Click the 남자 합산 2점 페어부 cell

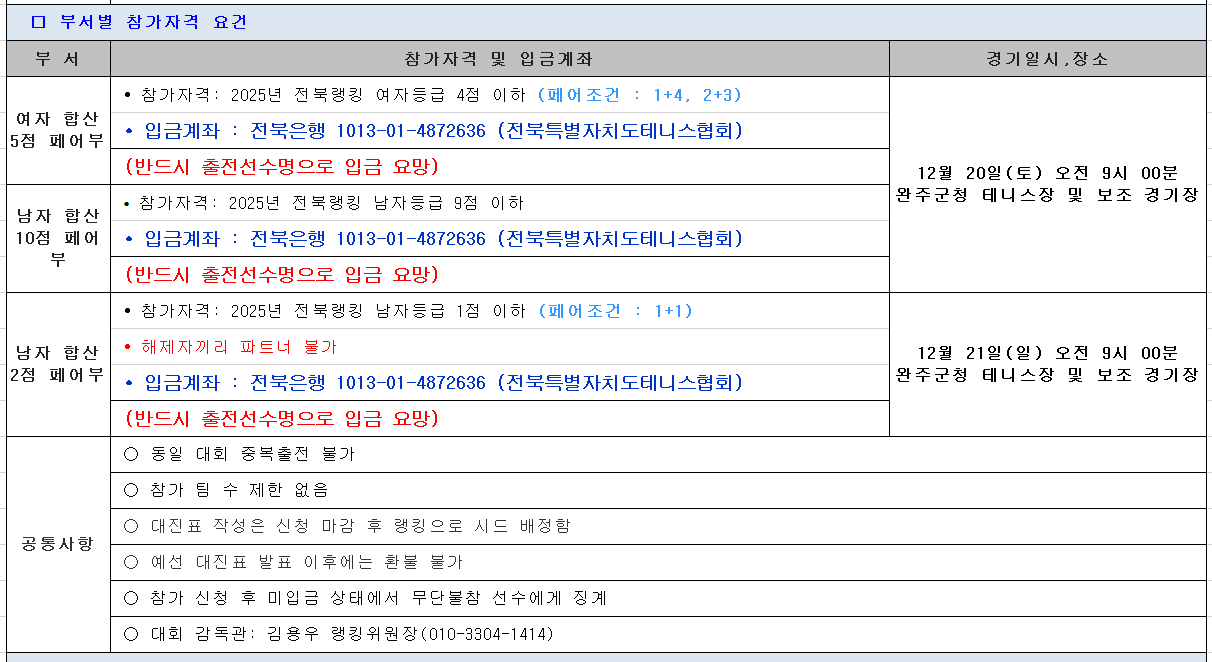point(57,364)
